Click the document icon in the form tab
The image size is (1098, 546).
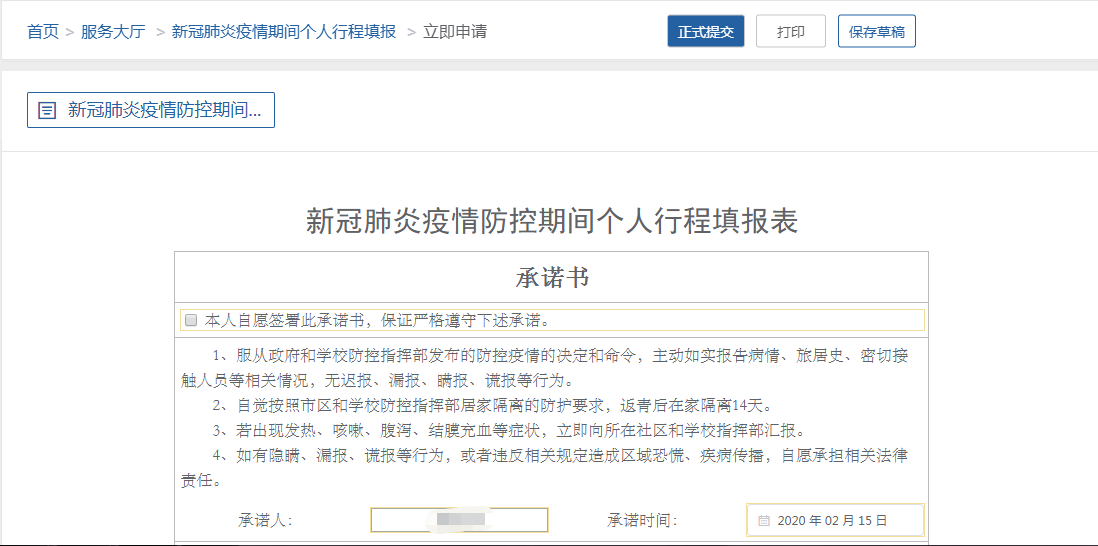[x=46, y=111]
